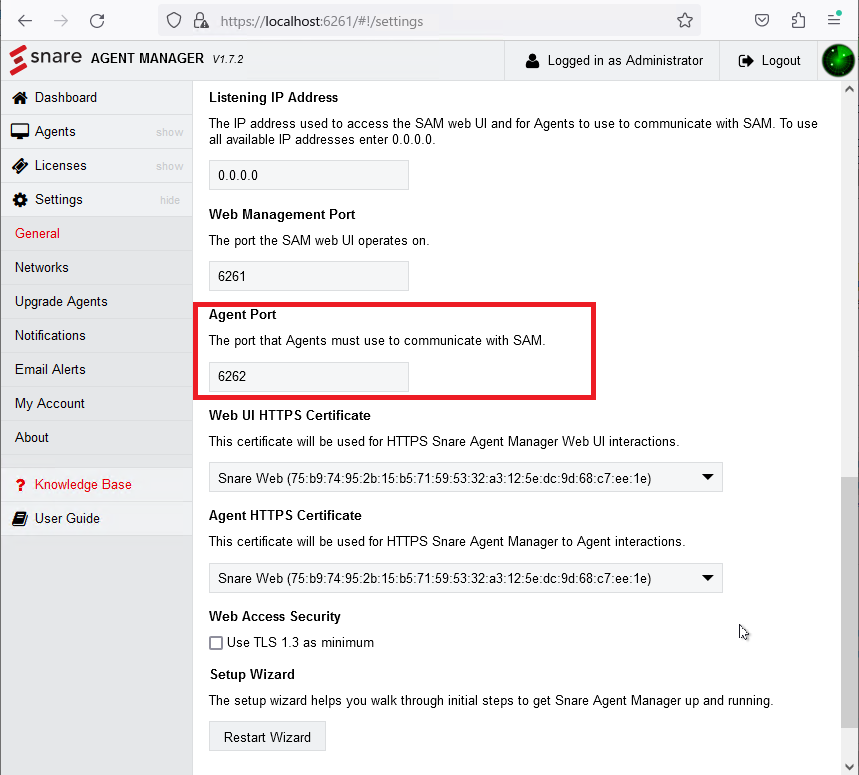
Task: Open the Agent HTTPS Certificate dropdown
Action: 466,578
